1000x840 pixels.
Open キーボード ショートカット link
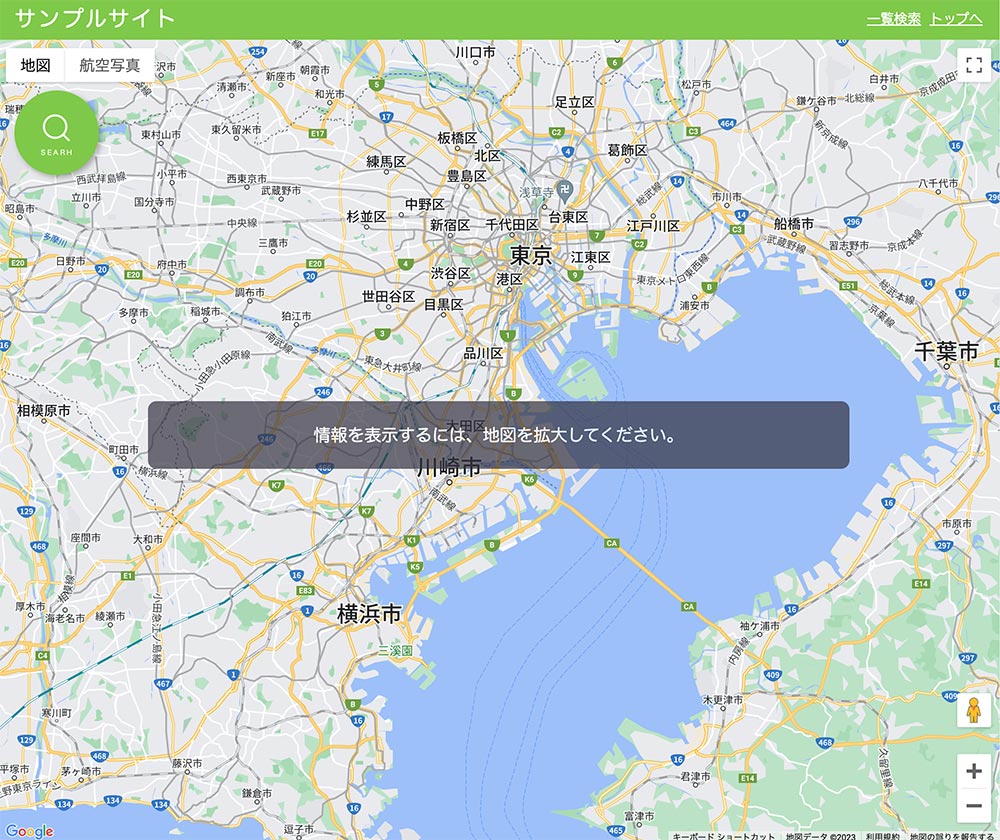pyautogui.click(x=723, y=836)
